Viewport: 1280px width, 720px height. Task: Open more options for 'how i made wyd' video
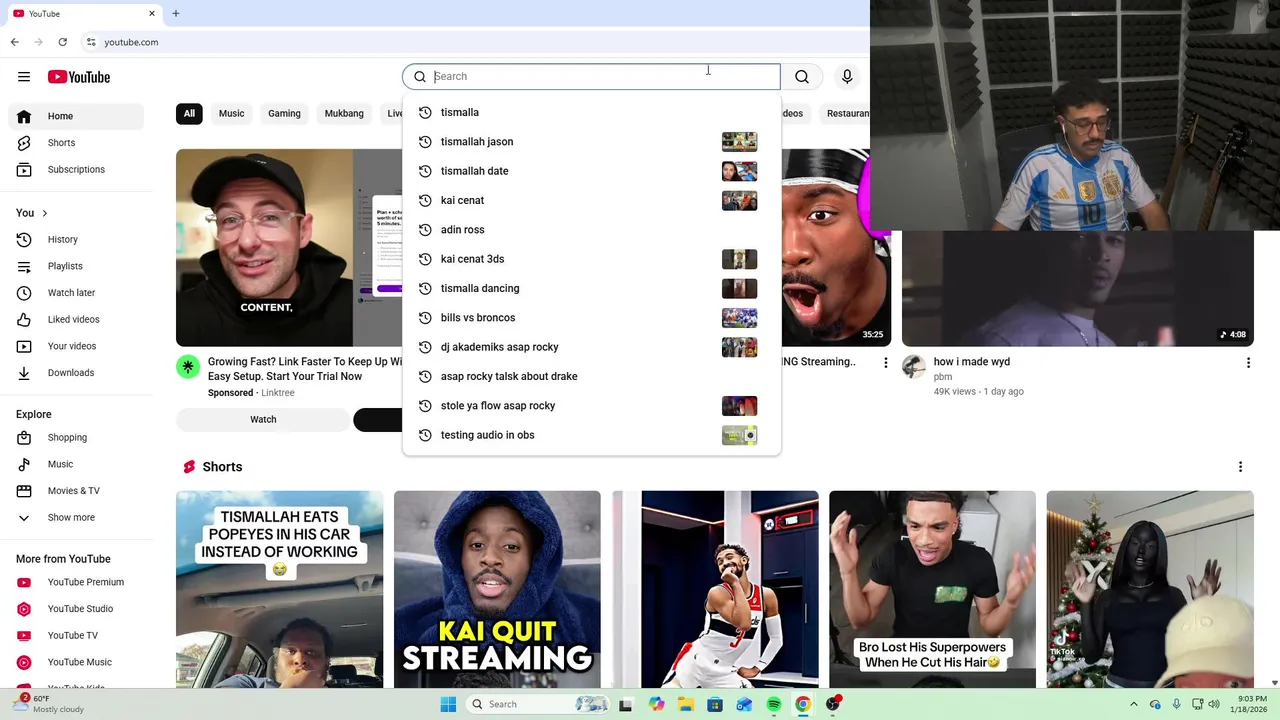point(1248,363)
